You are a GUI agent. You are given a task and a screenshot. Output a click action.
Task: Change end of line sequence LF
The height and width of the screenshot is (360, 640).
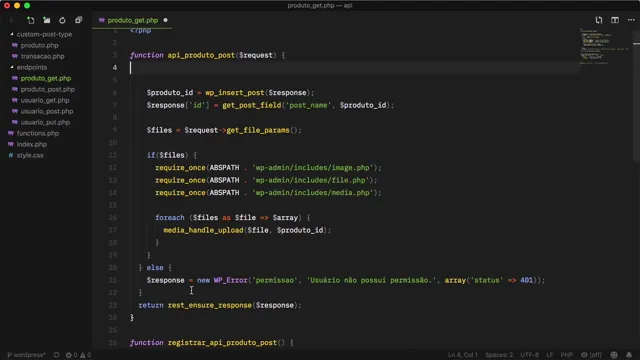point(550,355)
